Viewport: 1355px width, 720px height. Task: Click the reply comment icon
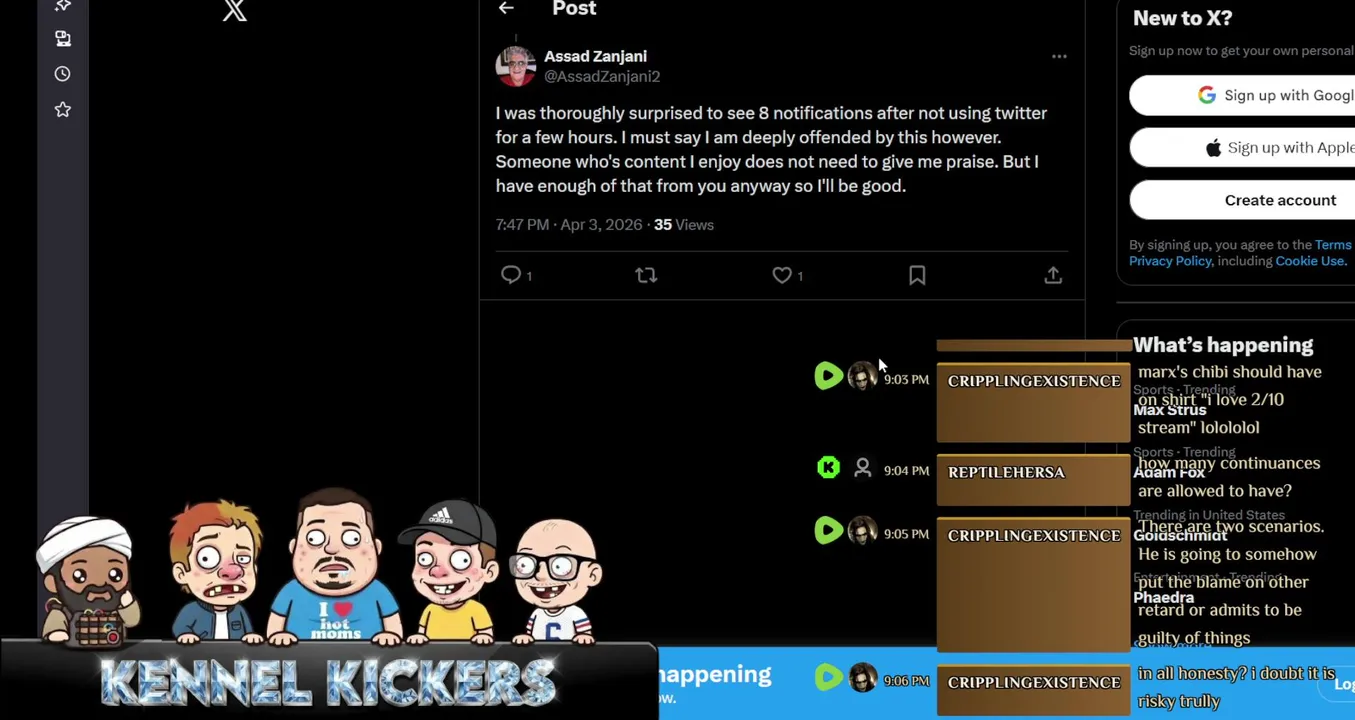tap(511, 275)
